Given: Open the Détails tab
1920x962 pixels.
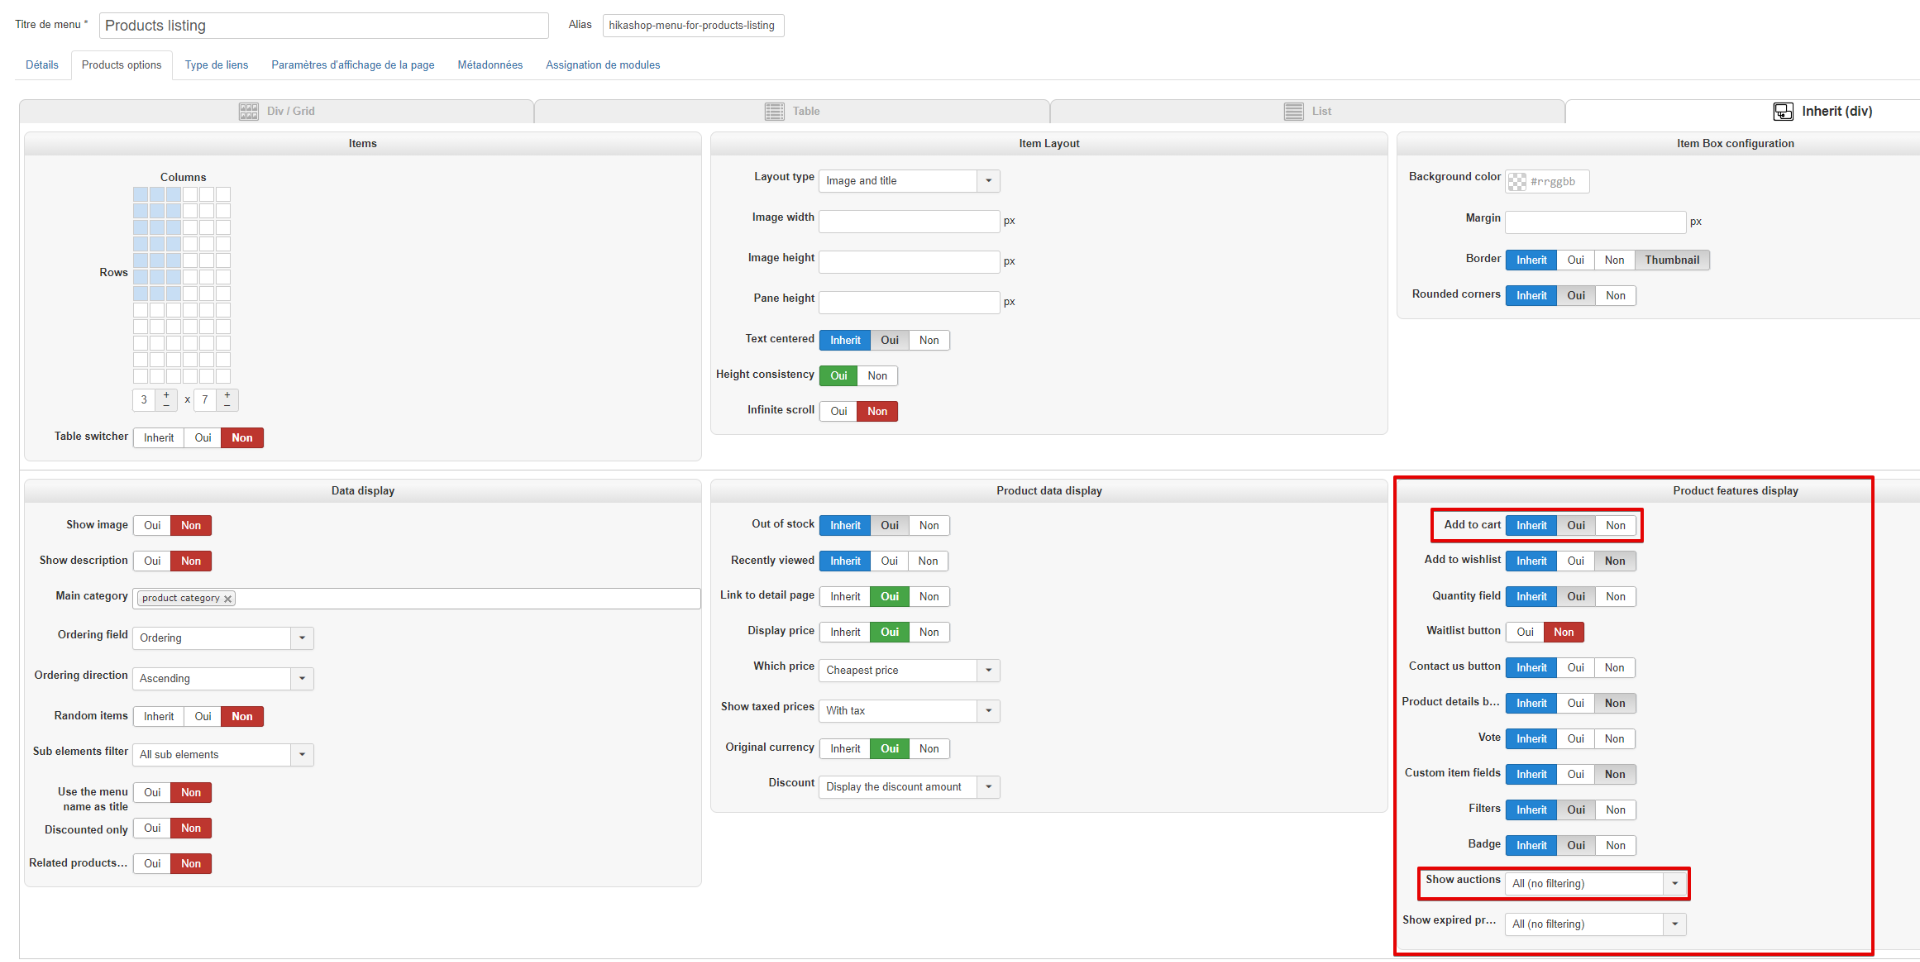Looking at the screenshot, I should point(42,65).
